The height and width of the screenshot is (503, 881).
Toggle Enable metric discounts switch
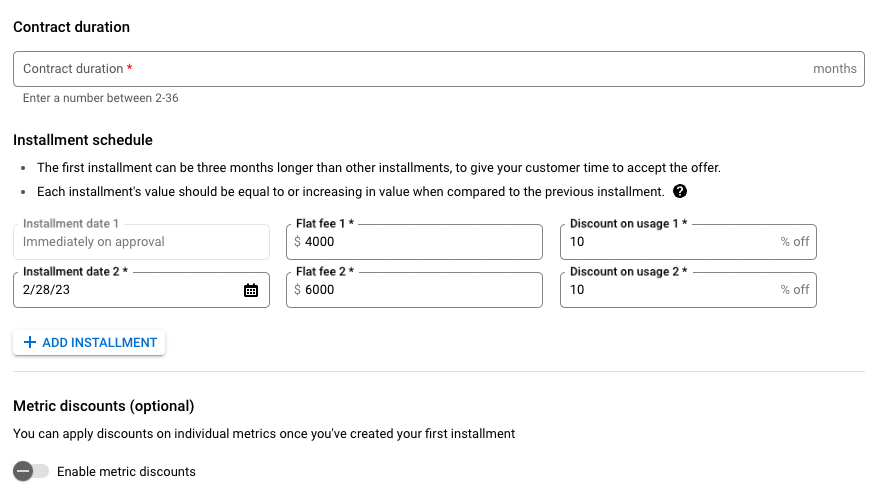[x=31, y=471]
